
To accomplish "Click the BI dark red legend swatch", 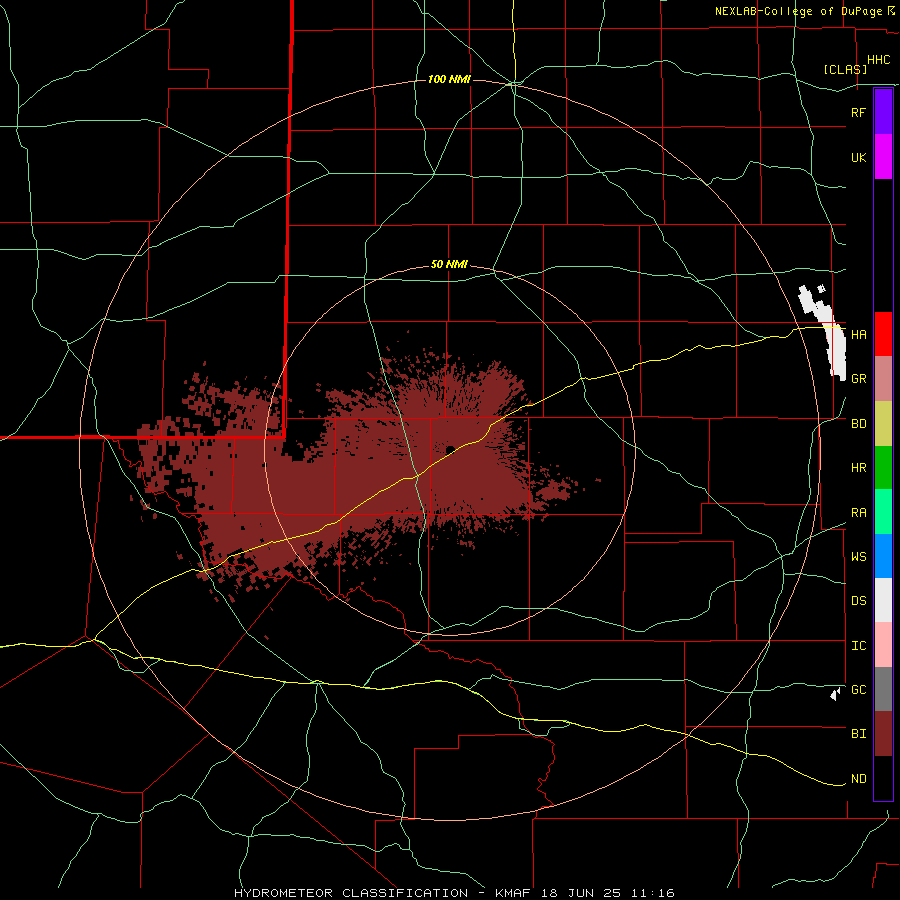I will coord(883,734).
